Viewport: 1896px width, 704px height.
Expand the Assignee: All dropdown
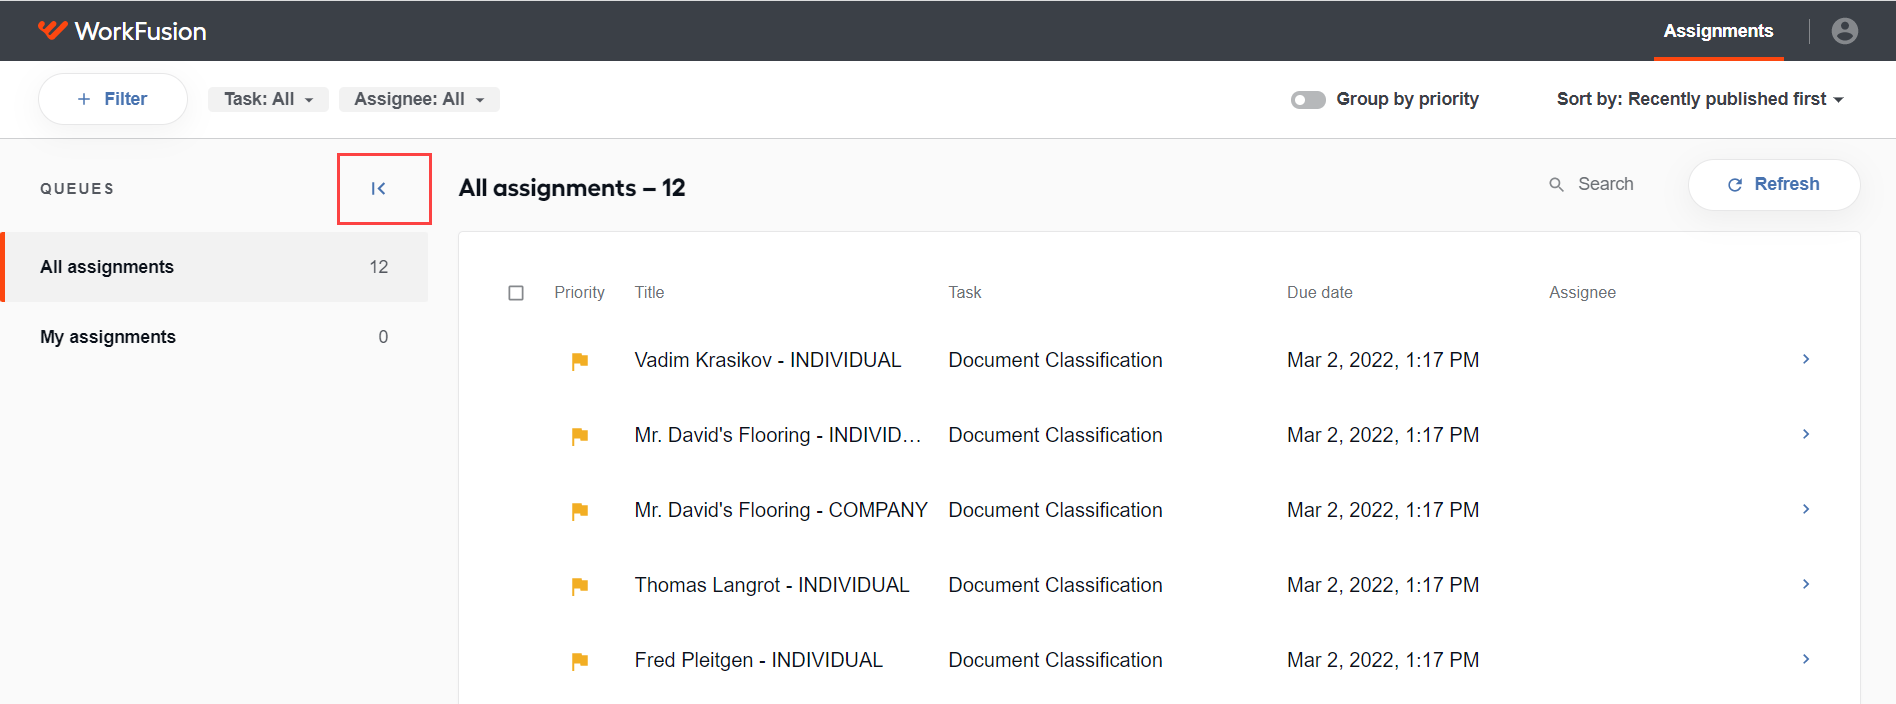click(x=419, y=99)
